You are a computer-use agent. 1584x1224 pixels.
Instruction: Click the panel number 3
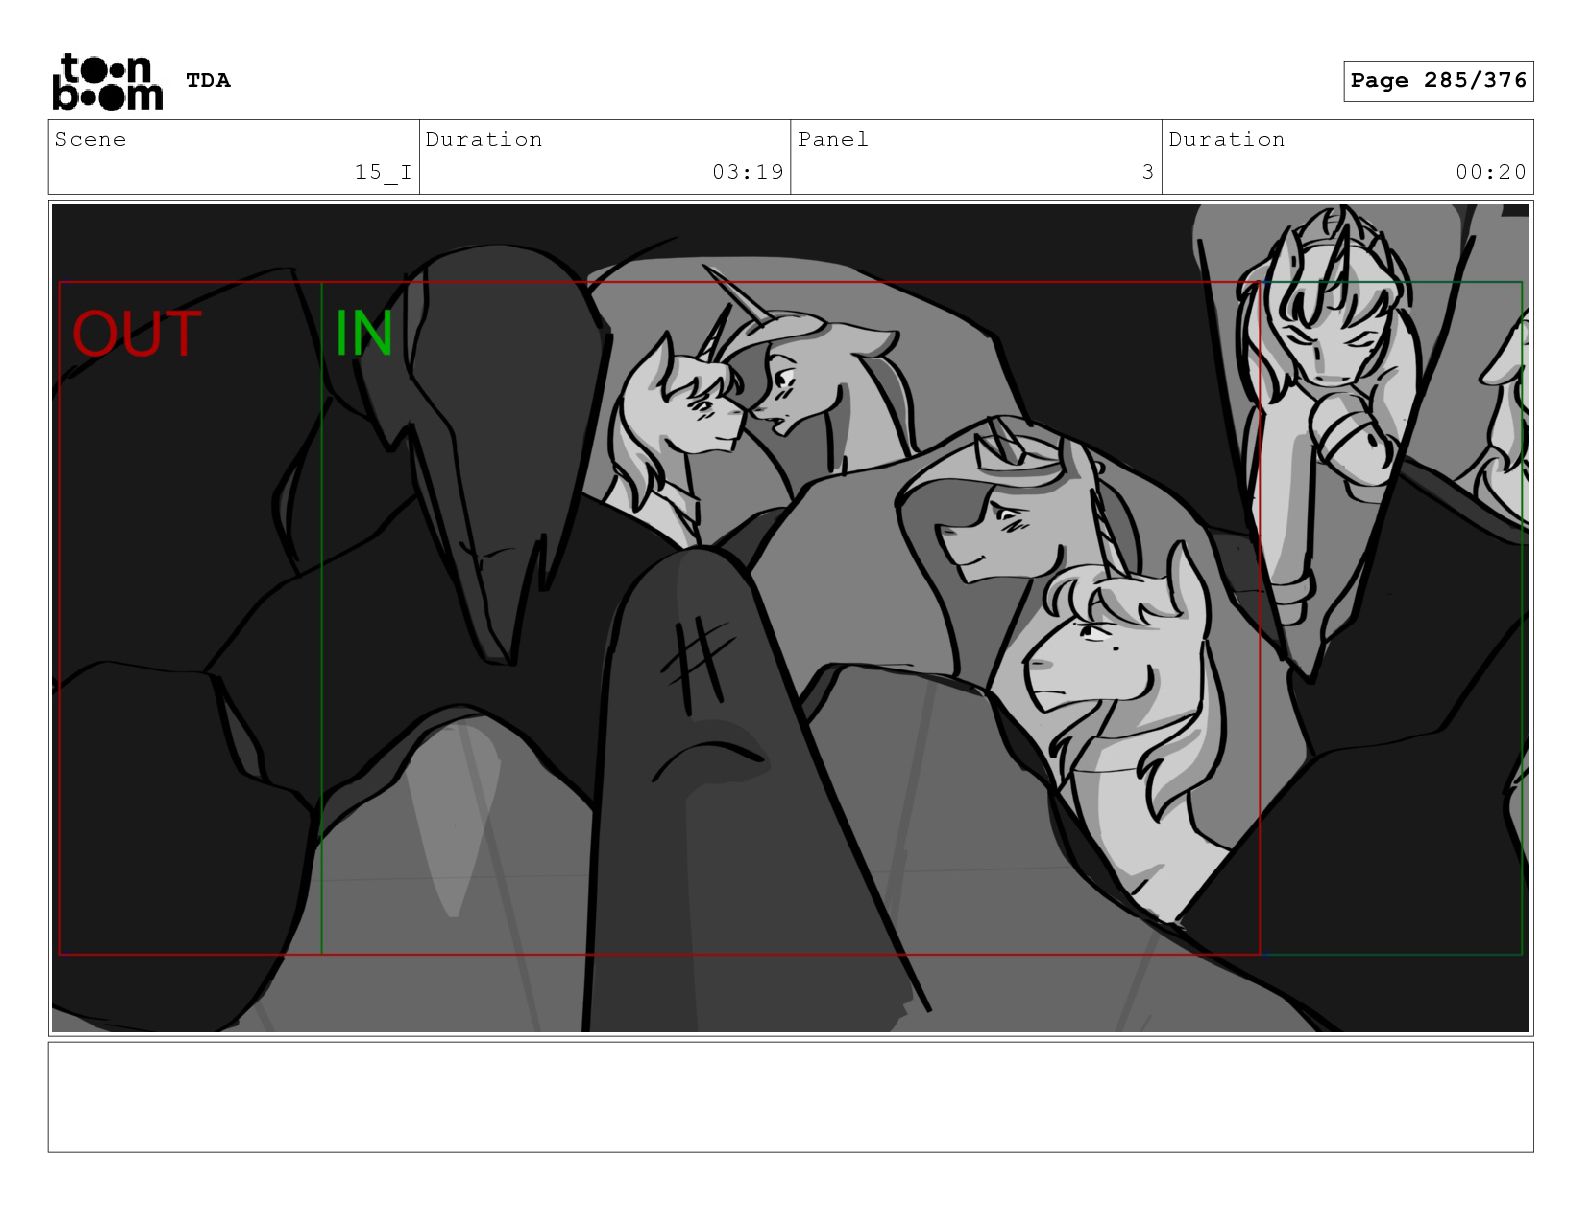[x=1148, y=172]
